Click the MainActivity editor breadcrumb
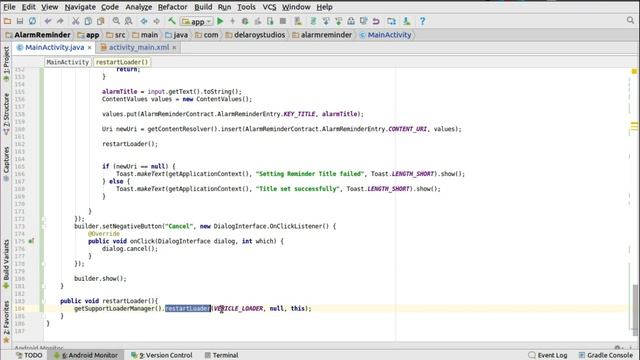 pos(68,62)
